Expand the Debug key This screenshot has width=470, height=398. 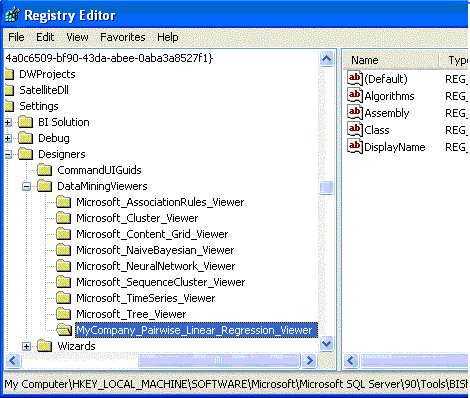pos(8,138)
